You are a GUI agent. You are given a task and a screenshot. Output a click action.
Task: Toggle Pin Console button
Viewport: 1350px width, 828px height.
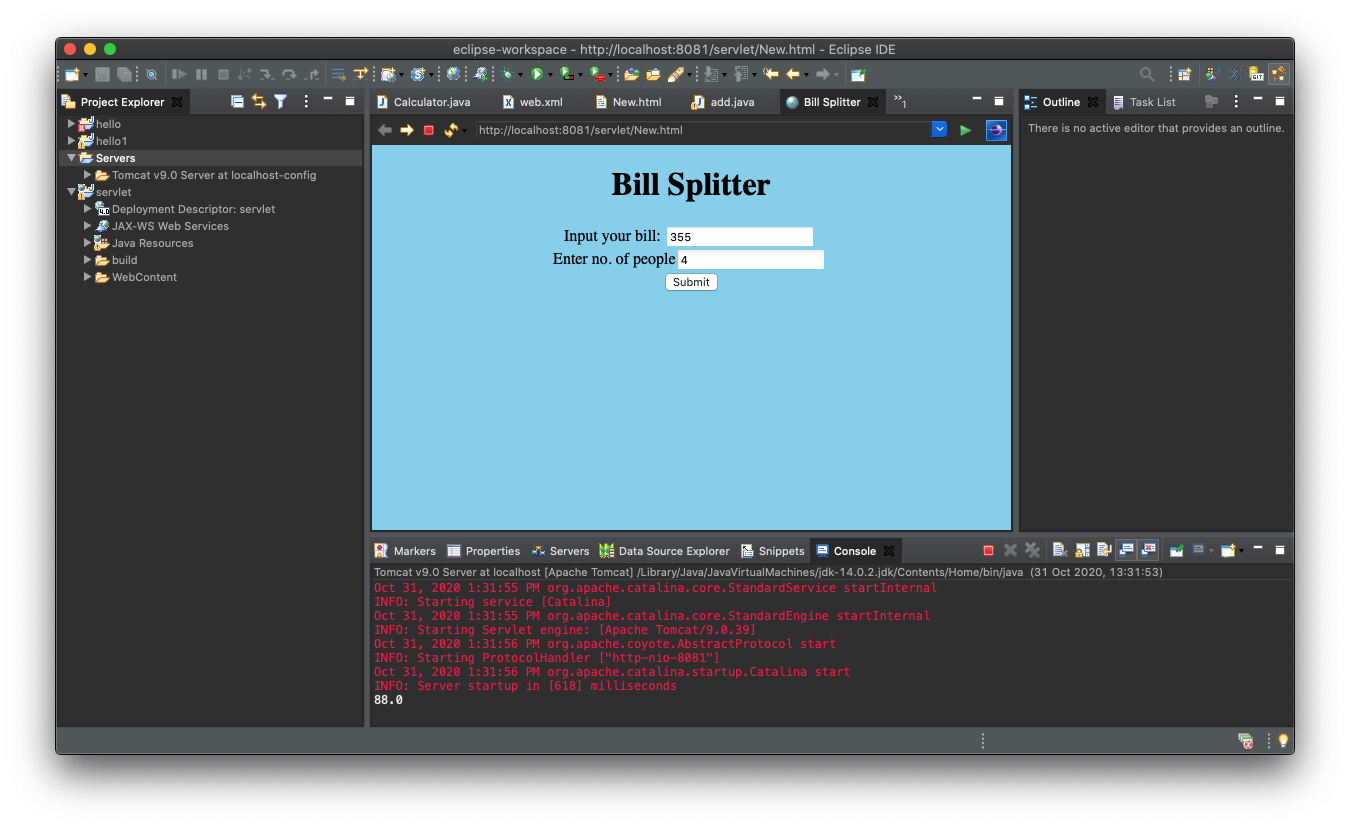[x=1177, y=550]
